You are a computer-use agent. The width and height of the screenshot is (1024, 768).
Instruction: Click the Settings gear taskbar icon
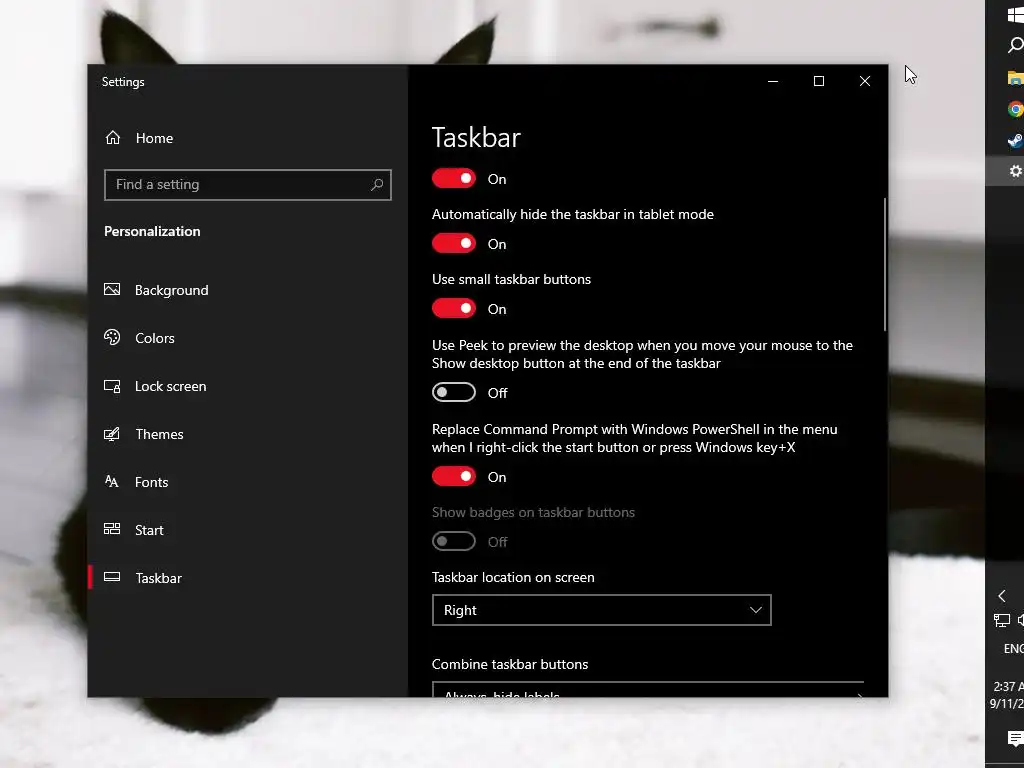1016,171
